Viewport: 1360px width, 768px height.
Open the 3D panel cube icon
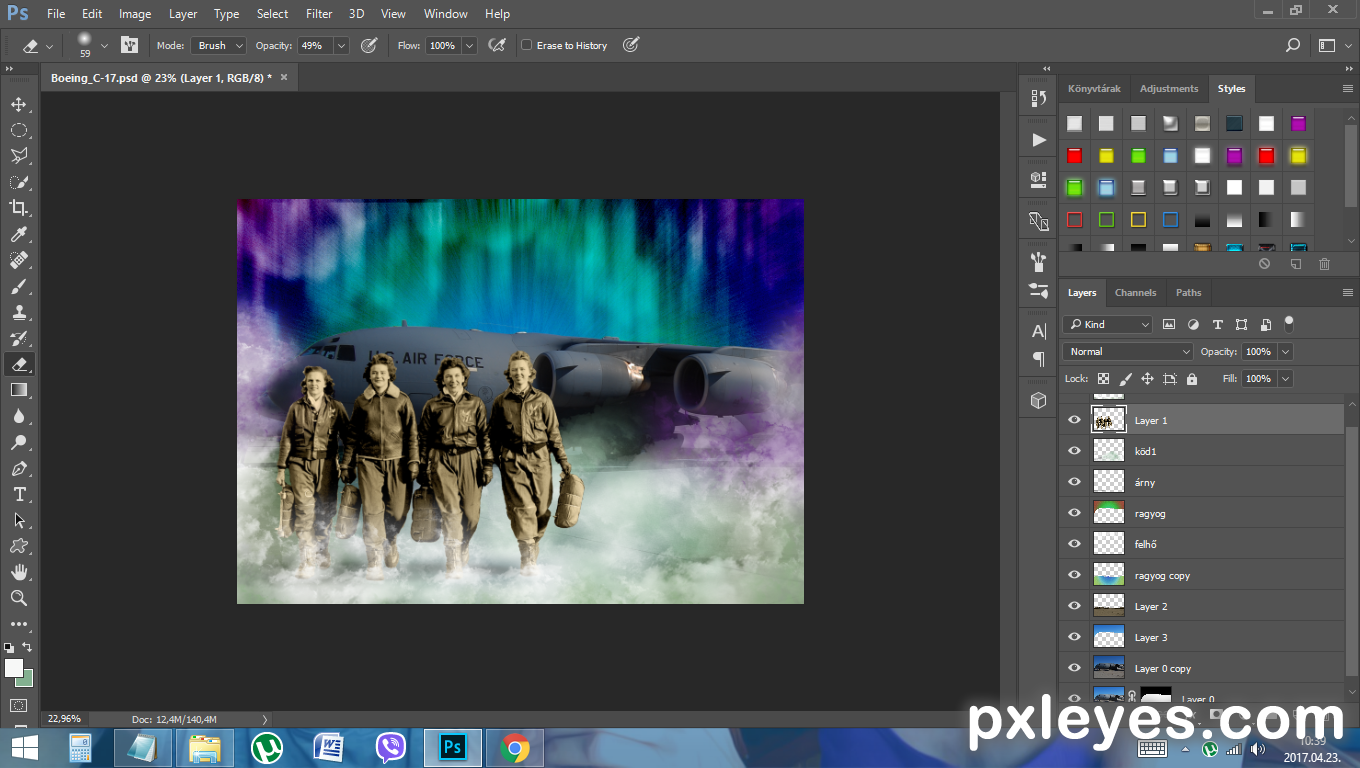(x=1038, y=400)
